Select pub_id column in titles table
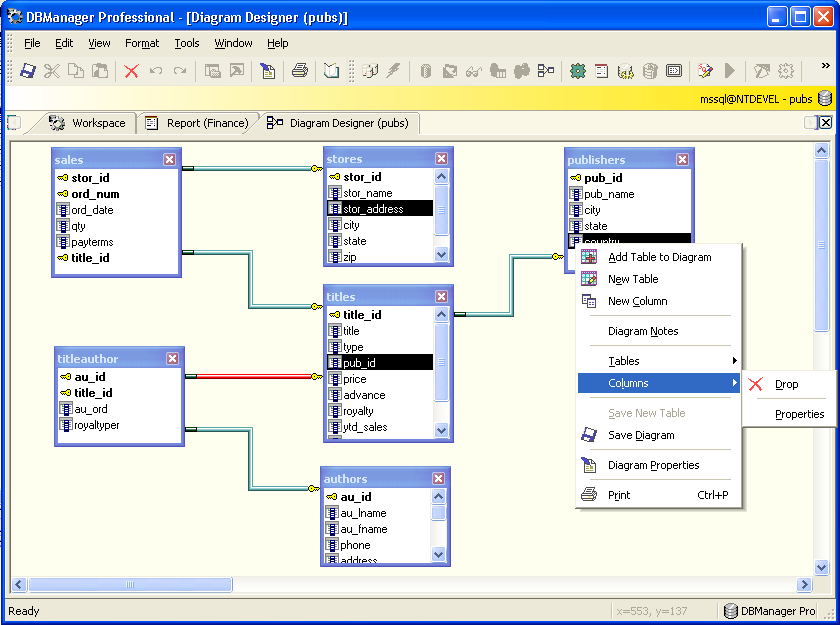The image size is (840, 625). (380, 363)
